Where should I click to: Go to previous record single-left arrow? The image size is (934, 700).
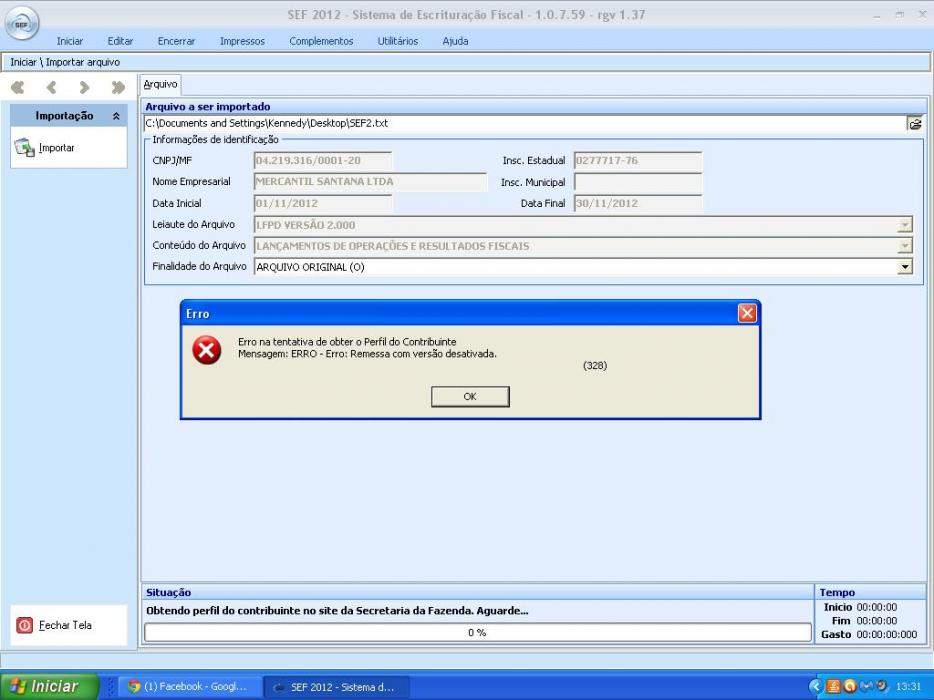pos(51,88)
